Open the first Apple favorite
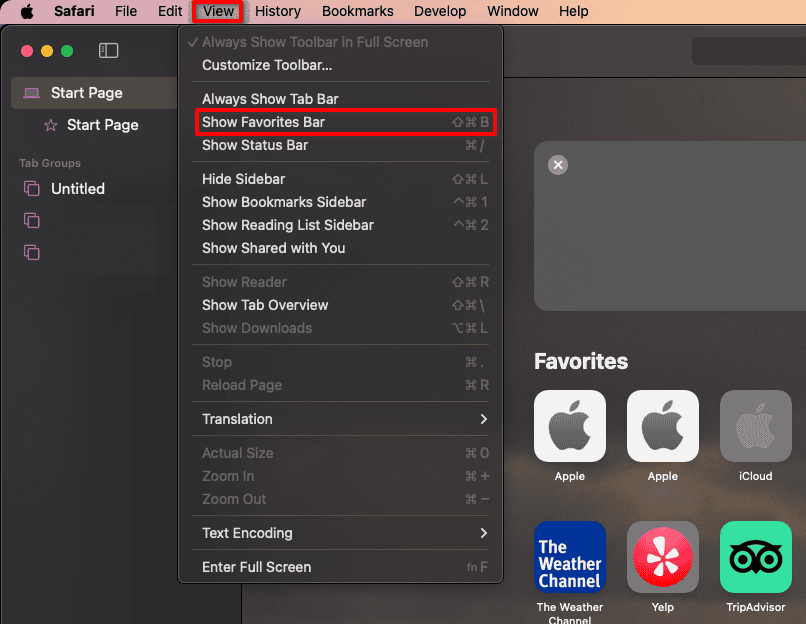 click(x=570, y=426)
